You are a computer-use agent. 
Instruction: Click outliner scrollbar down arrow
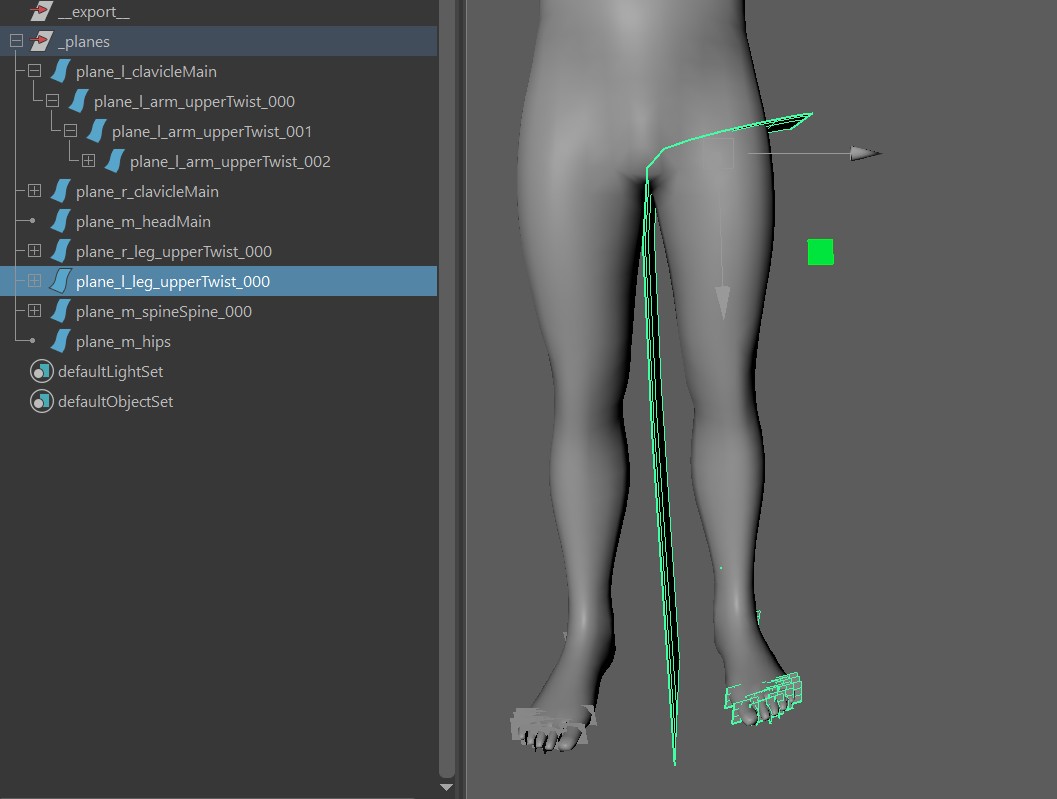(x=447, y=787)
